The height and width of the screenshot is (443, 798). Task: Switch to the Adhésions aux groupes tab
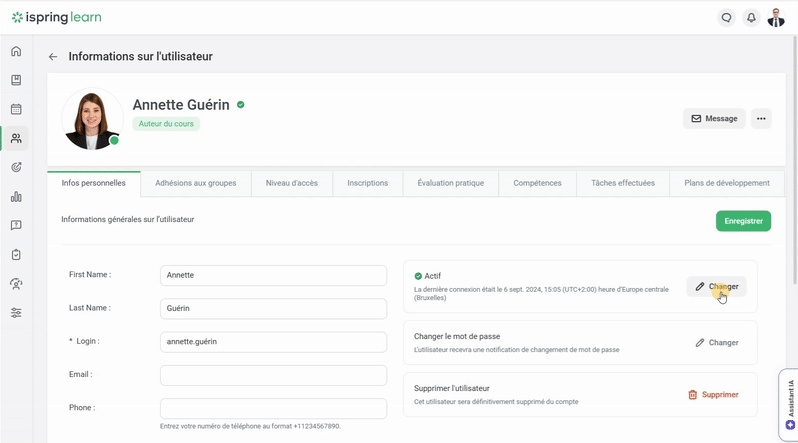196,183
